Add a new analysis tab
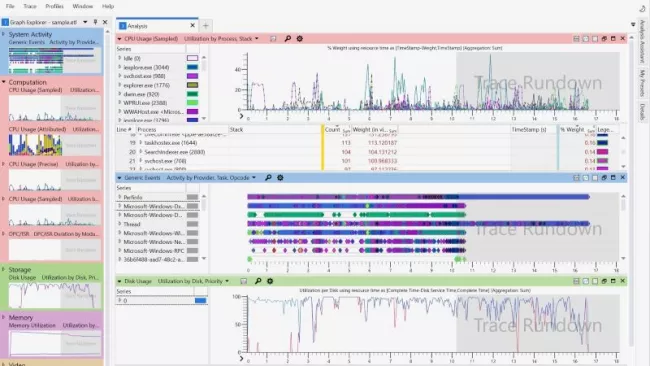Screen dimensions: 650x366 206,26
